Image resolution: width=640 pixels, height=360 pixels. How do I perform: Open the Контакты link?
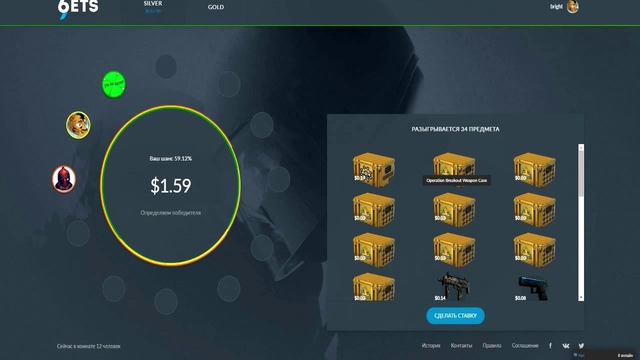pyautogui.click(x=461, y=346)
